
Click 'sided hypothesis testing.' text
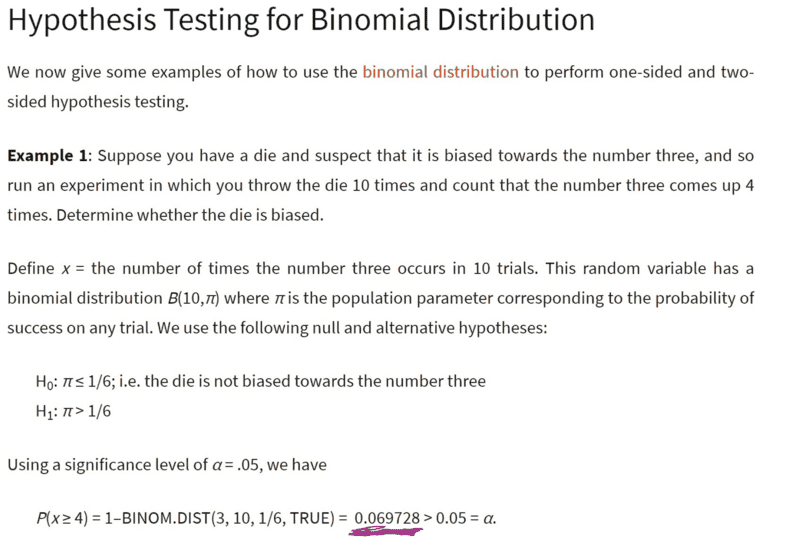(x=98, y=102)
